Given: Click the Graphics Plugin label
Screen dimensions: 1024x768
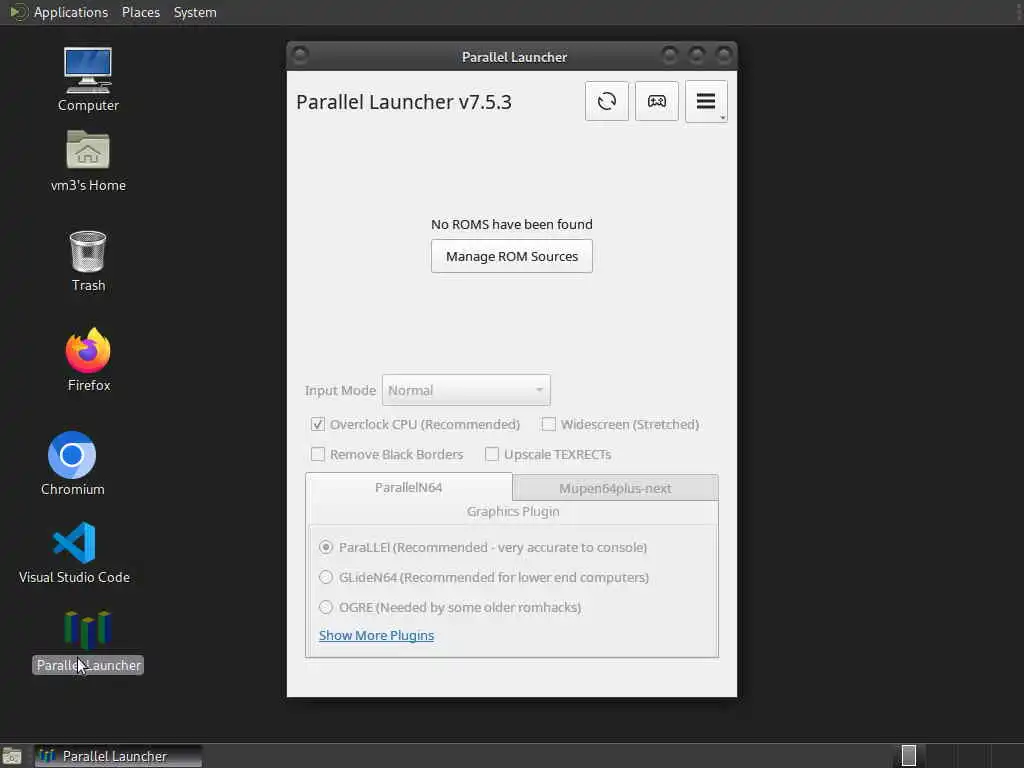Looking at the screenshot, I should [x=513, y=511].
